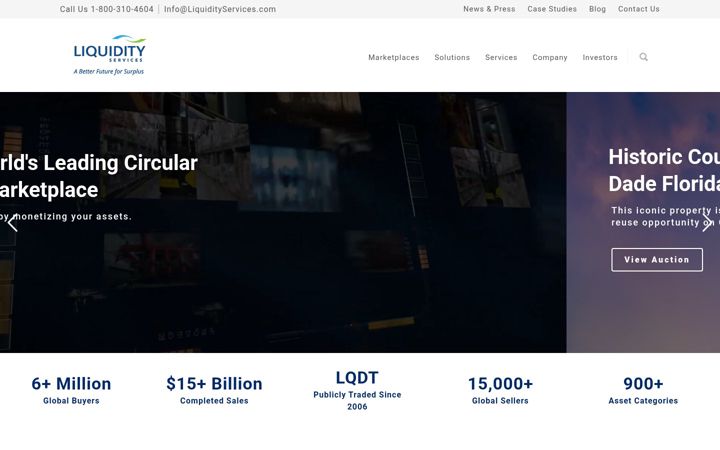The width and height of the screenshot is (720, 450).
Task: Go to previous slide arrow
Action: coord(12,223)
